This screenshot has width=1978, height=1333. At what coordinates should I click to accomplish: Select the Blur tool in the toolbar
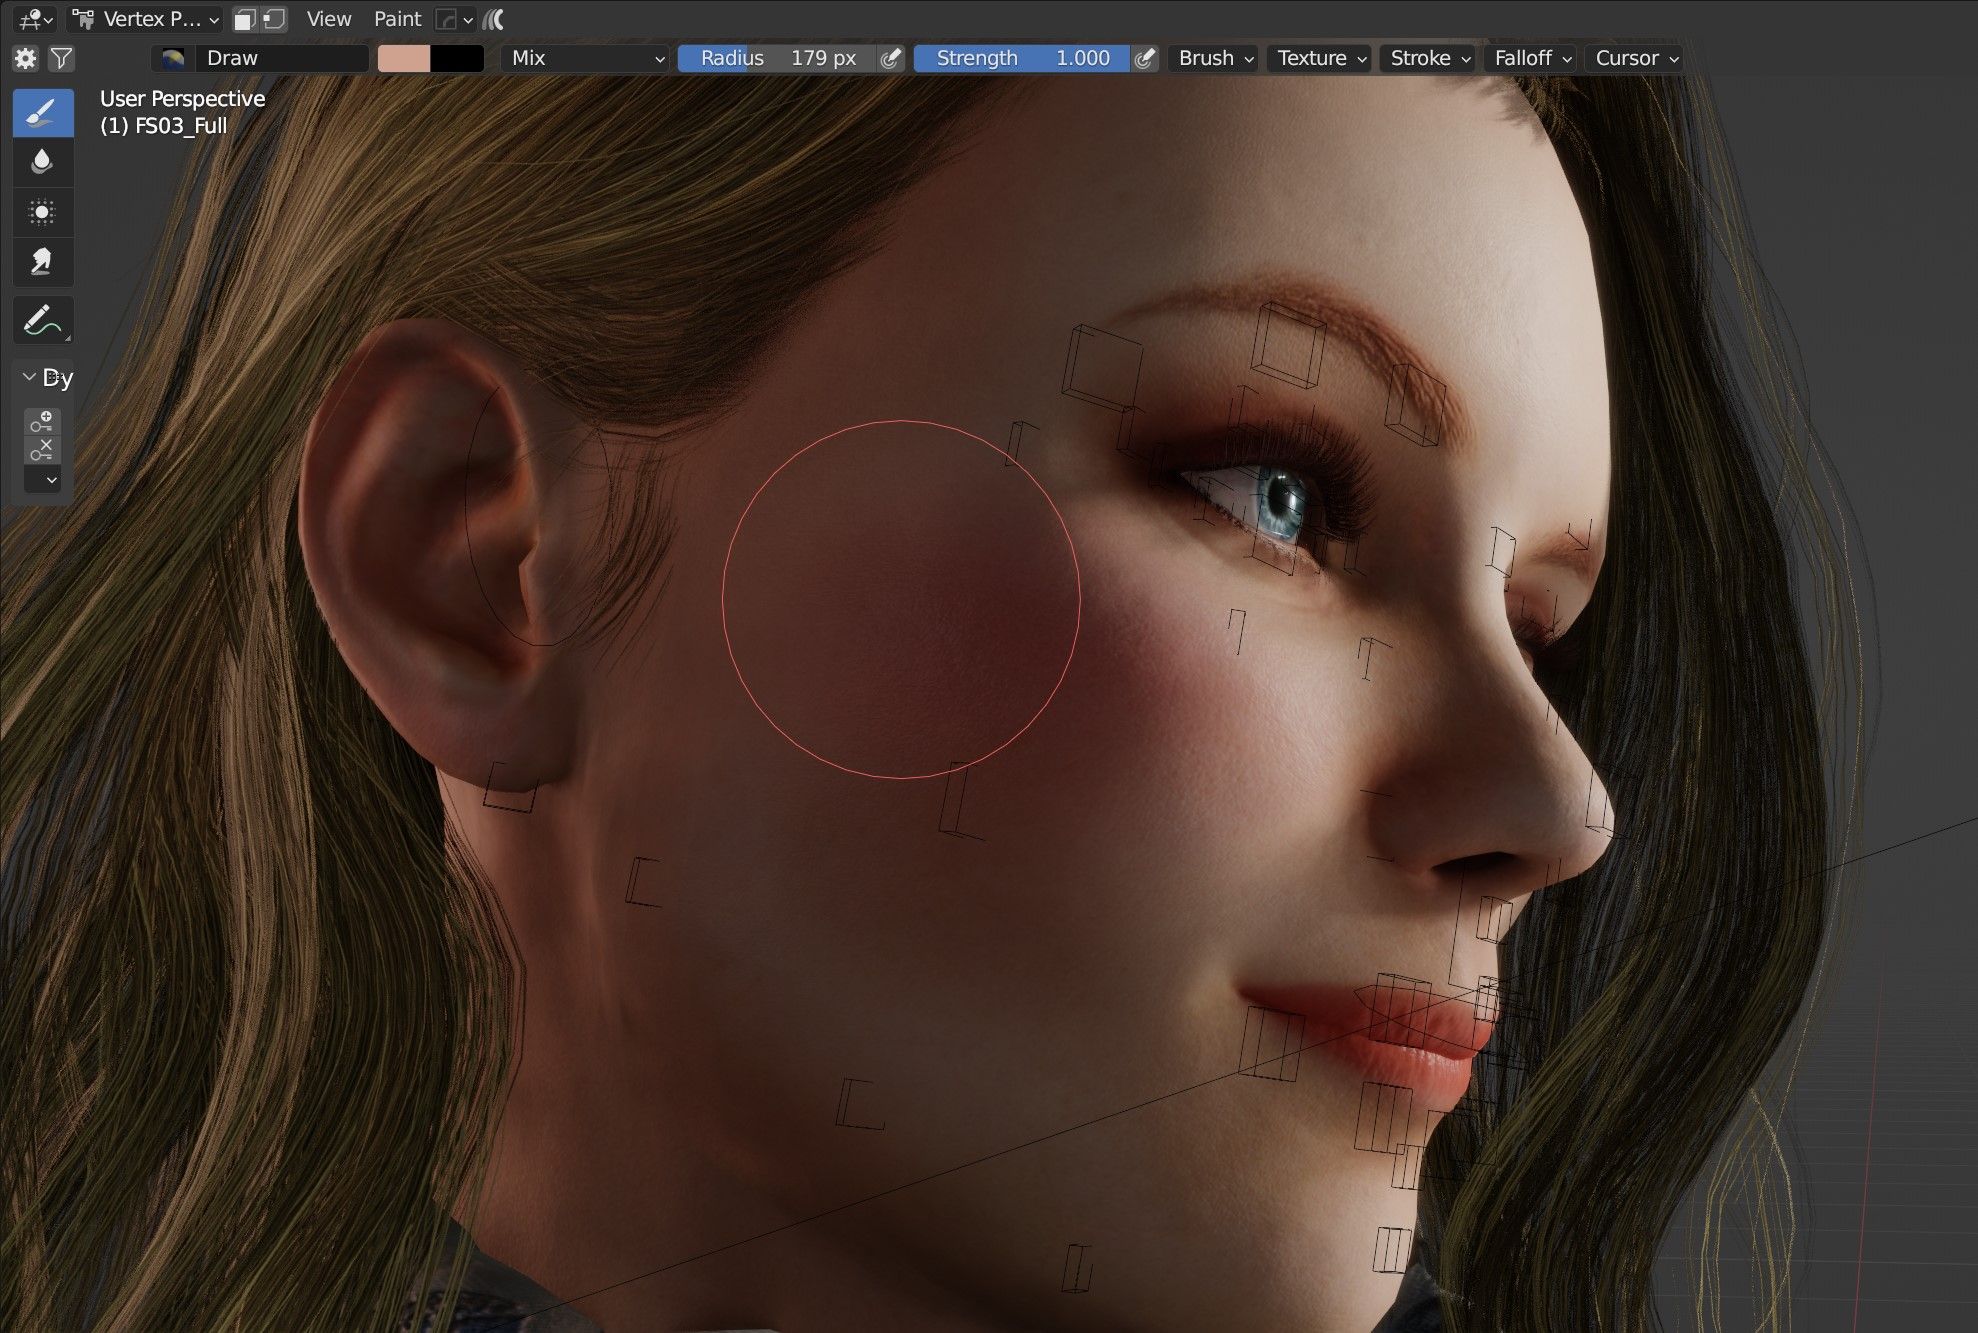pyautogui.click(x=43, y=161)
